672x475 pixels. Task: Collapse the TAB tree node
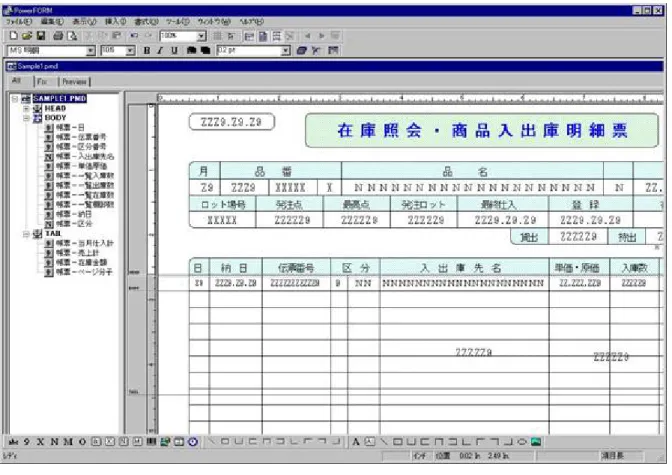tap(26, 234)
